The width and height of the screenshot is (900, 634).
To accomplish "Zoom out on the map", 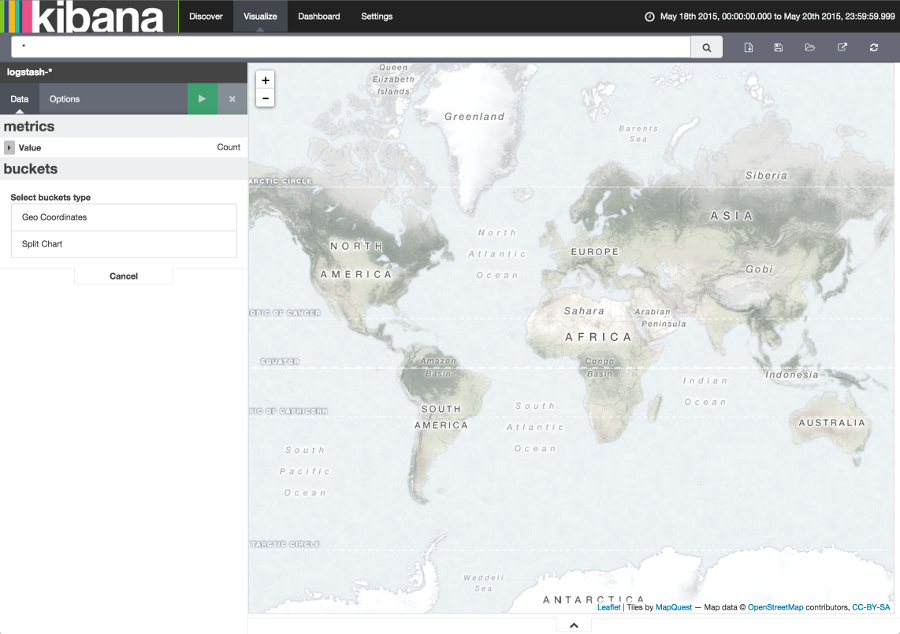I will pos(264,98).
